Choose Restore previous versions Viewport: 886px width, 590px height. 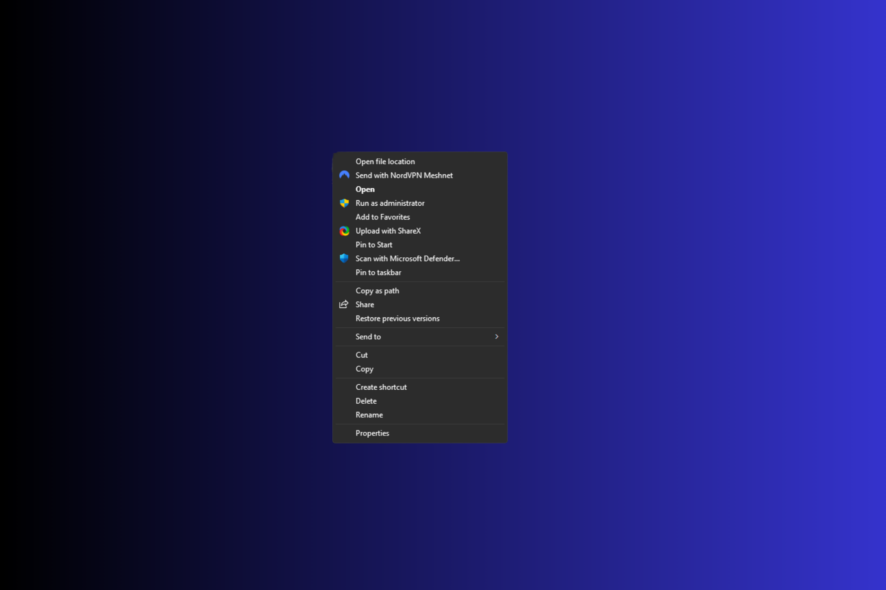point(420,318)
